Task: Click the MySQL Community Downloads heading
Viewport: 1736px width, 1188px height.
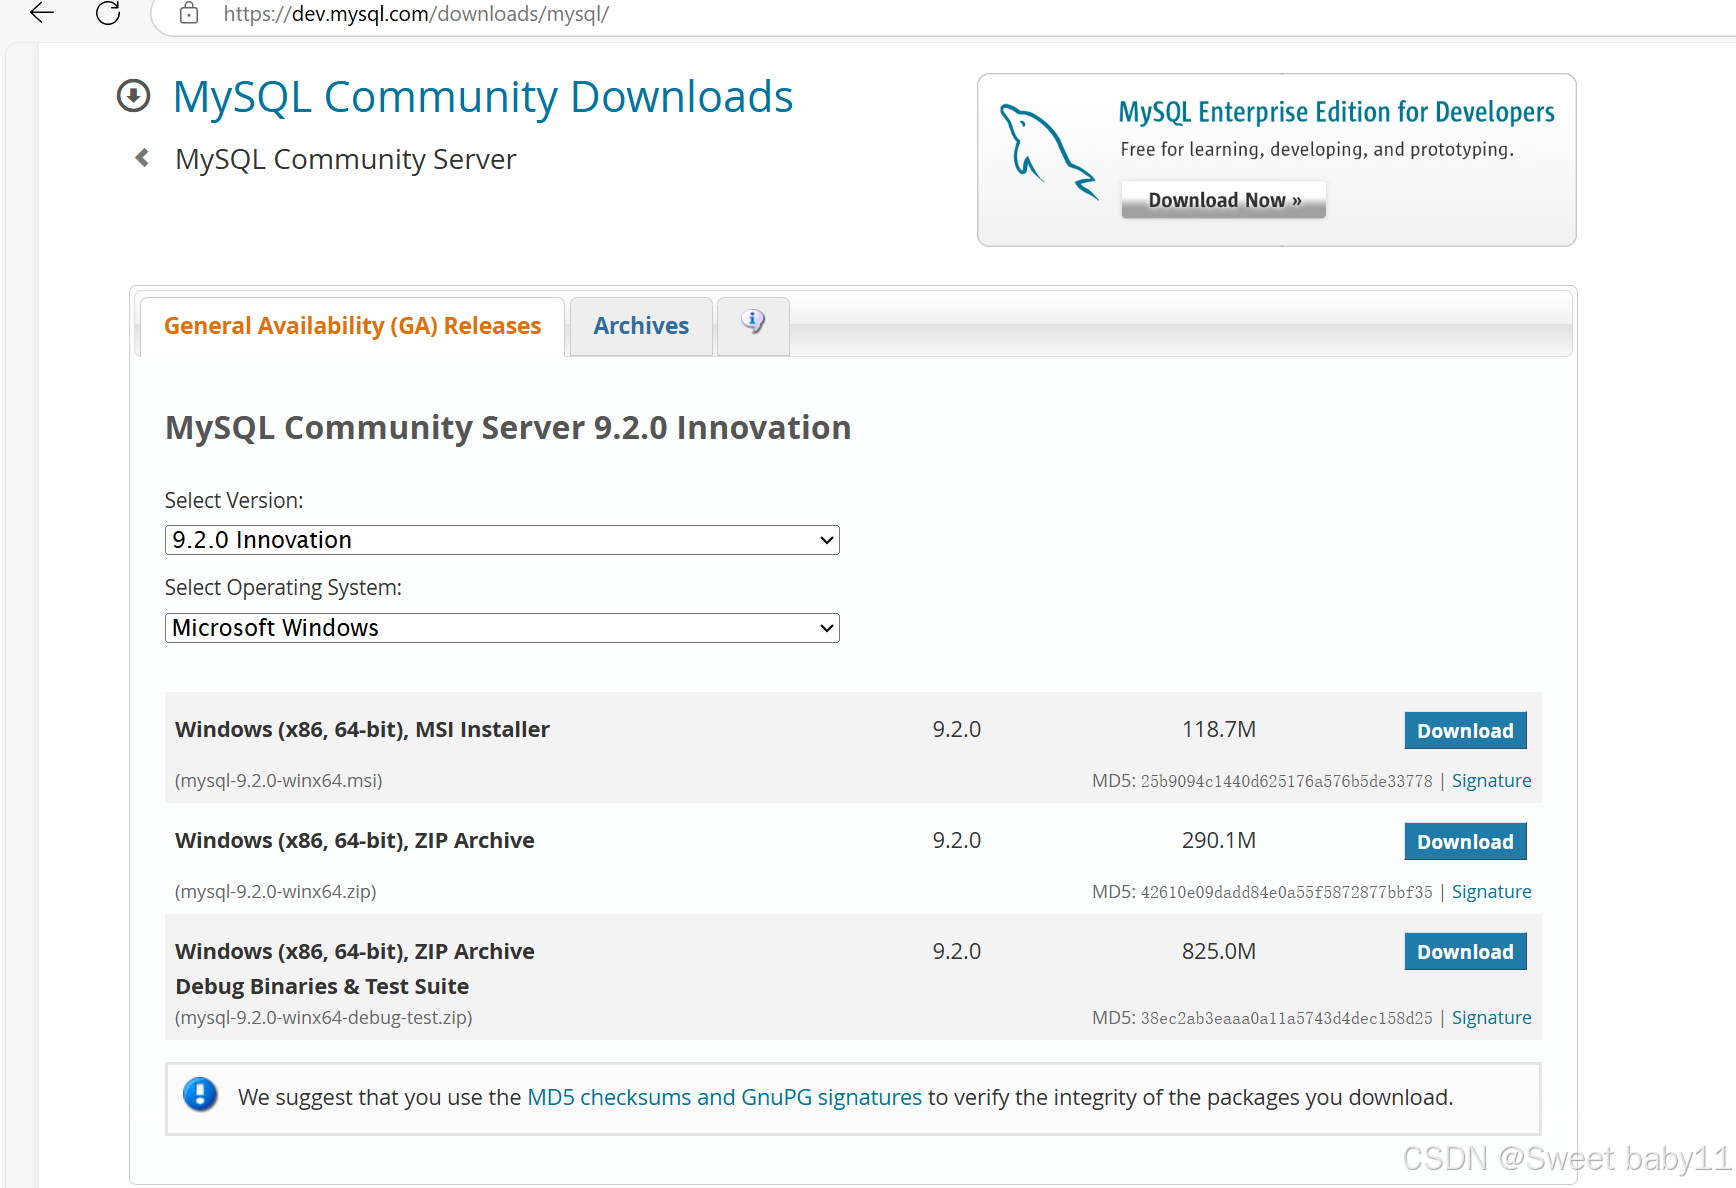Action: pos(483,97)
